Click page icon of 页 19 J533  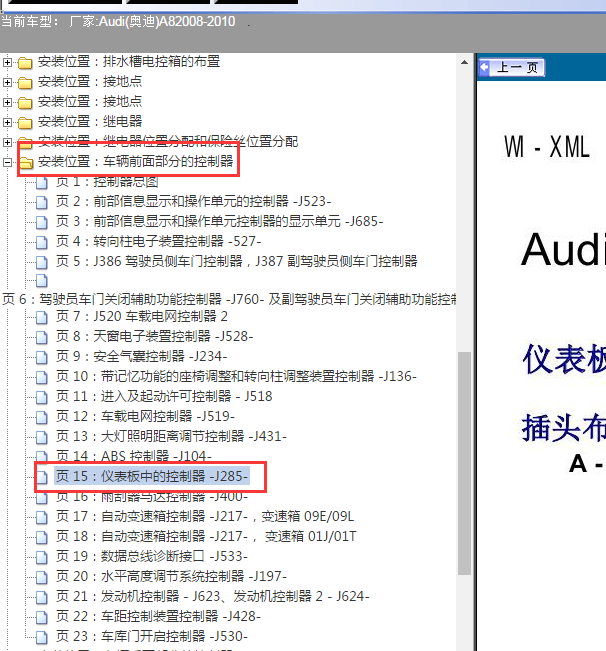pyautogui.click(x=42, y=557)
